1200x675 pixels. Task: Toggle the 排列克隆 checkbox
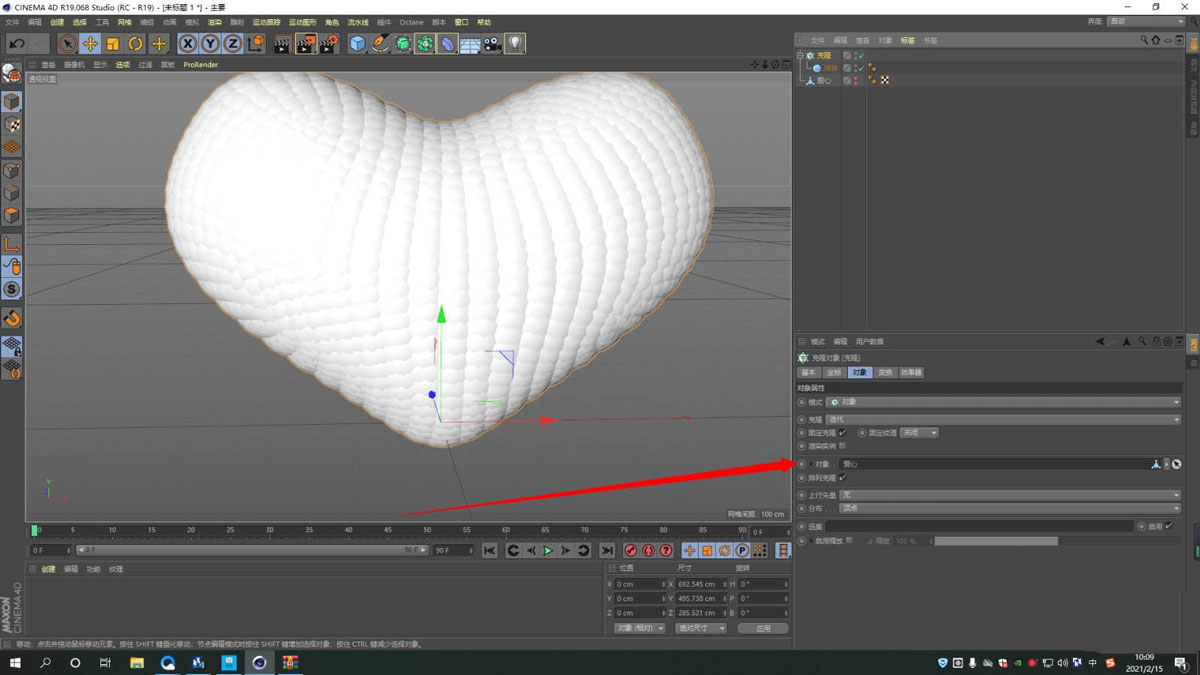click(x=842, y=478)
